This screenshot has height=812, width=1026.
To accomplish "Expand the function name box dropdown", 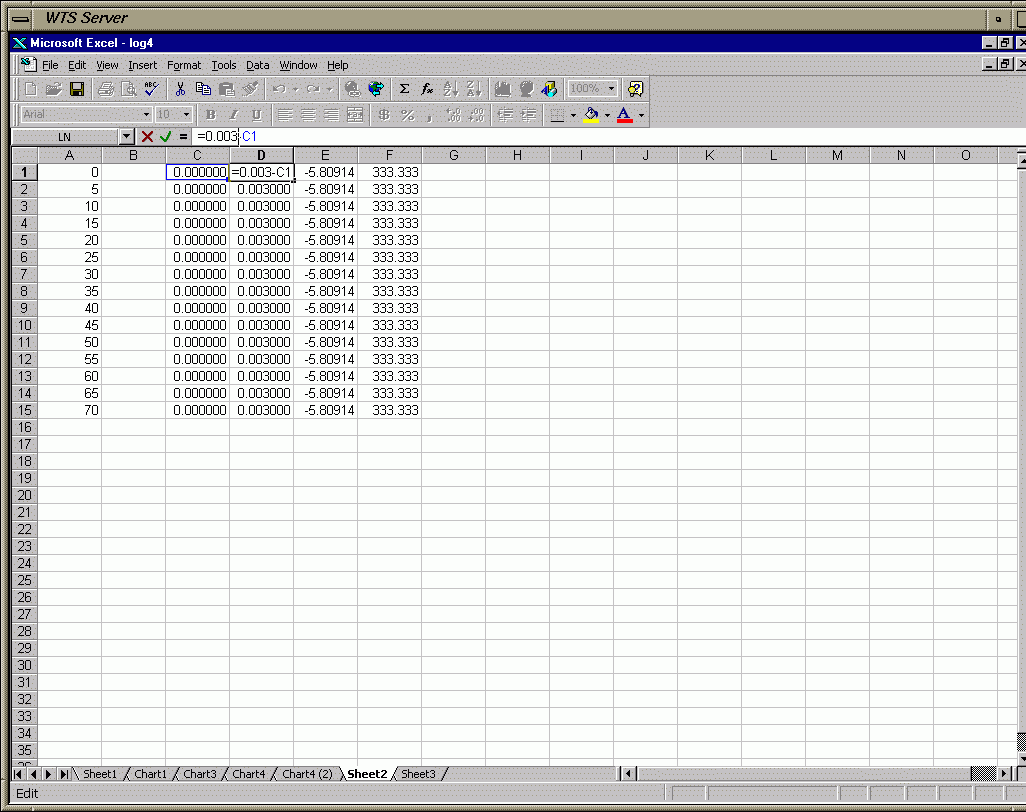I will tap(126, 136).
